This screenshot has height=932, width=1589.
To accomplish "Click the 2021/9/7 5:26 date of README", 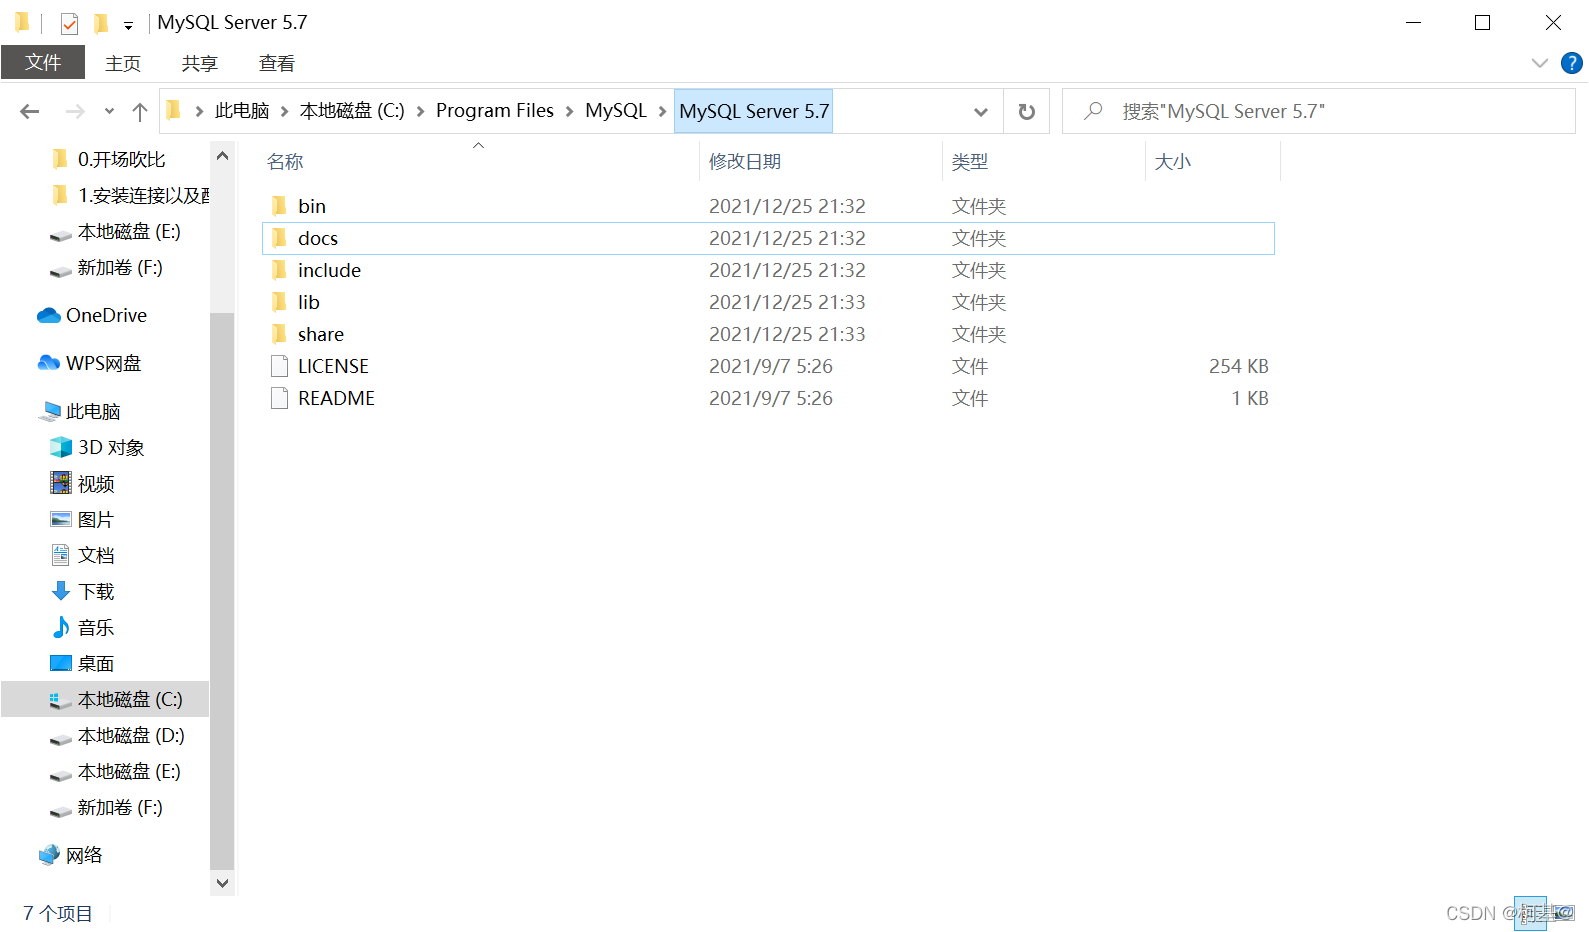I will (770, 398).
